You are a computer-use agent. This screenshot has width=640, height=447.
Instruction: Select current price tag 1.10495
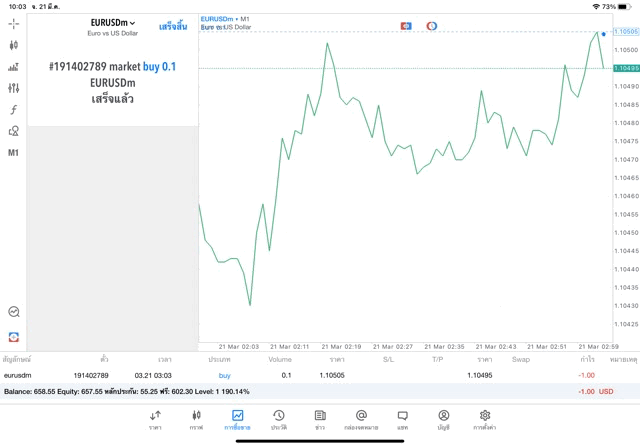tap(627, 68)
